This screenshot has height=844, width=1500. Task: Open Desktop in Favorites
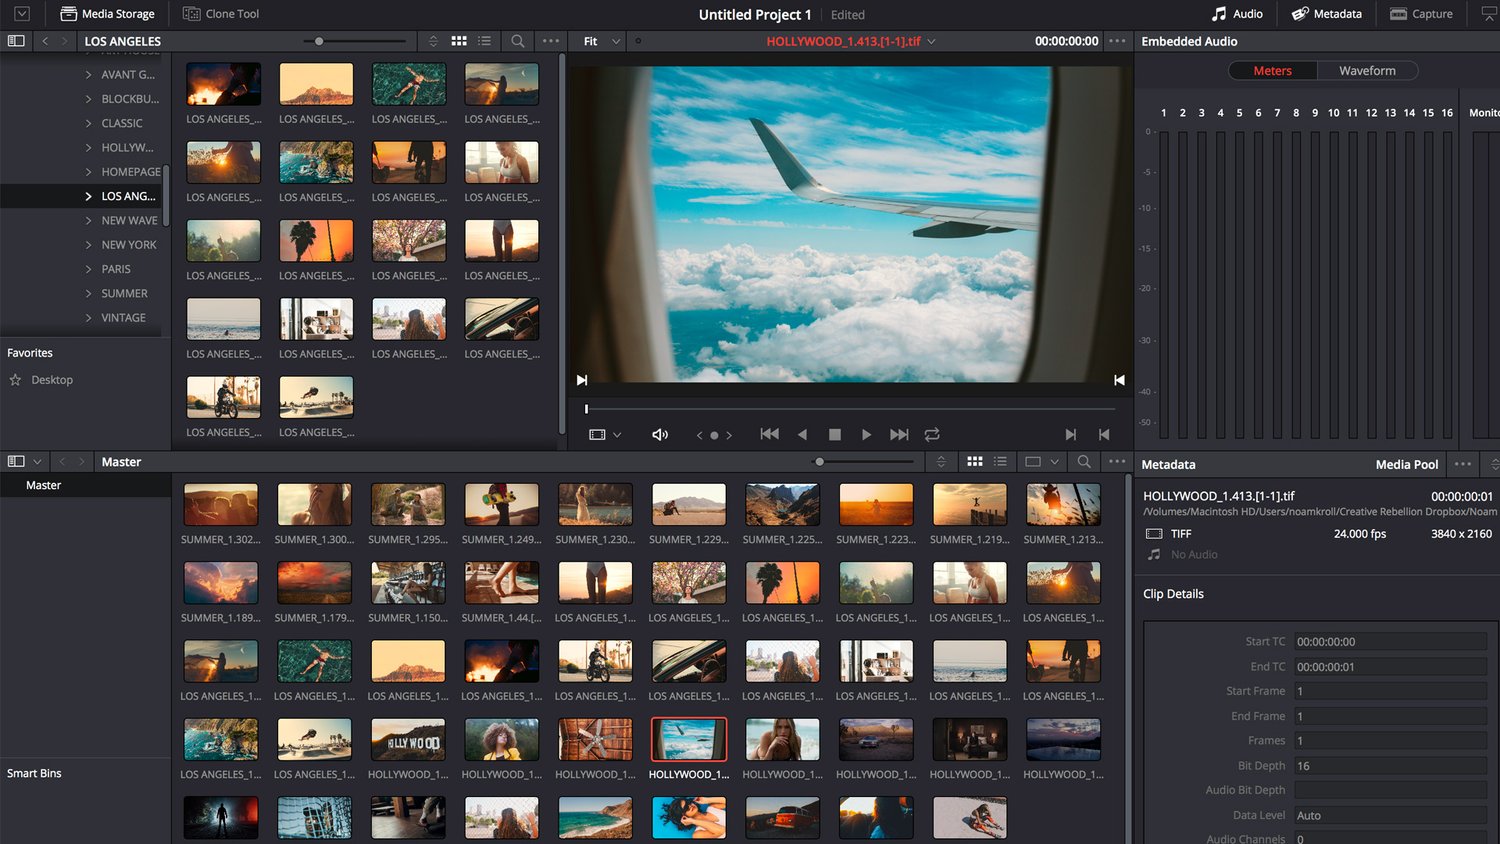(x=52, y=380)
